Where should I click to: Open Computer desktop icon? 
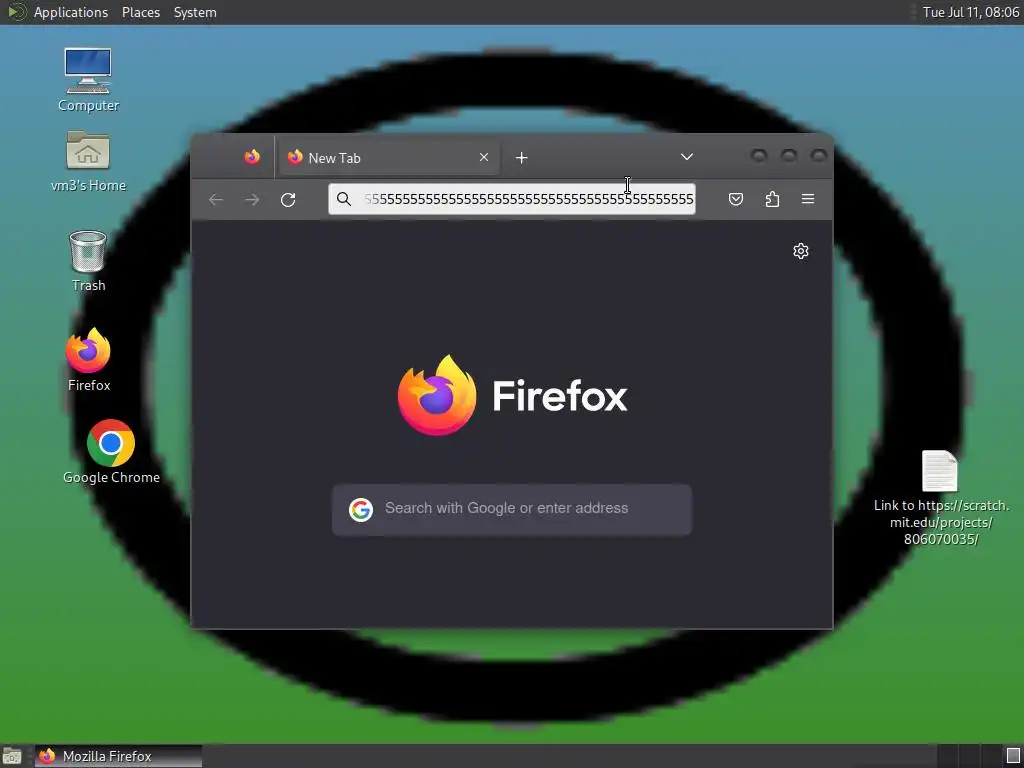[x=88, y=80]
